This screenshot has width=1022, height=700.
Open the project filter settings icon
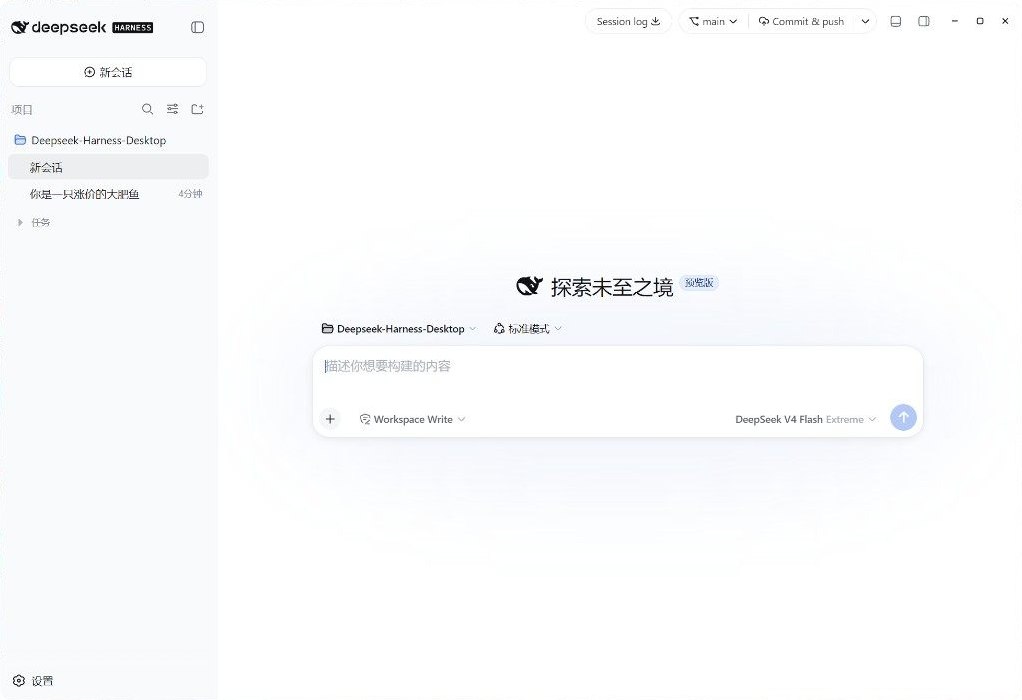click(x=173, y=109)
